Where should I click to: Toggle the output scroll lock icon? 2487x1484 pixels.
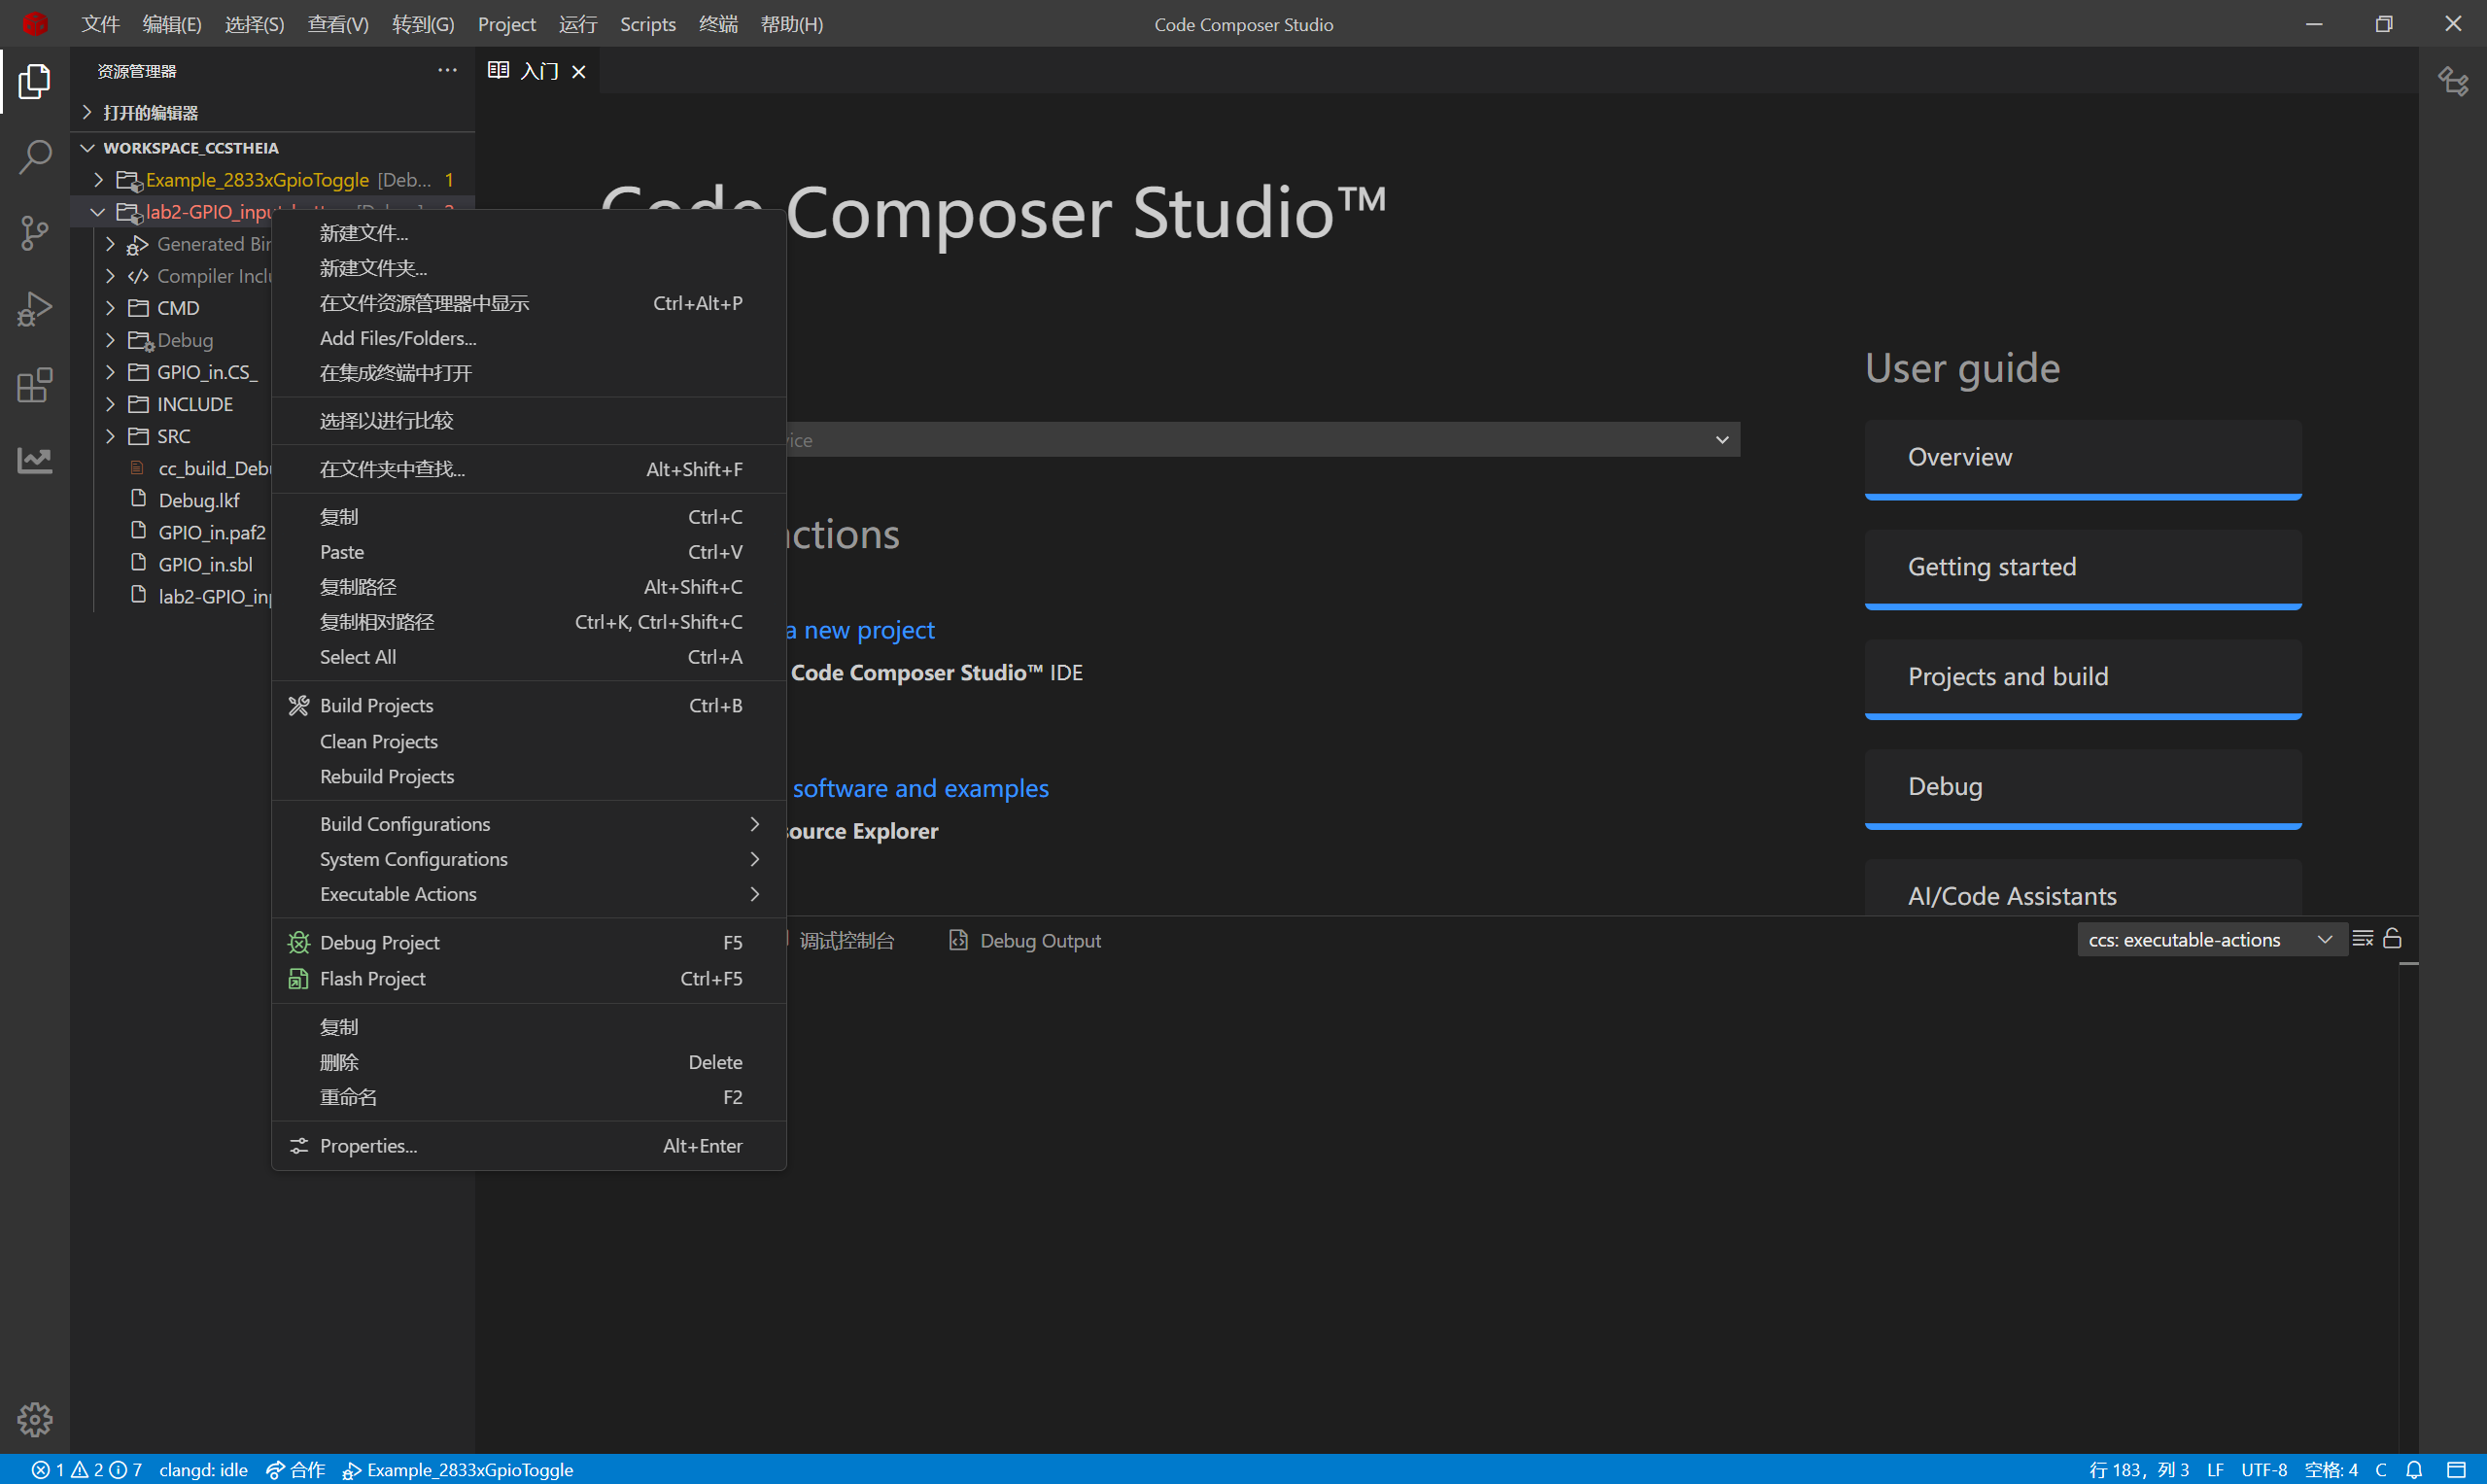[2392, 938]
